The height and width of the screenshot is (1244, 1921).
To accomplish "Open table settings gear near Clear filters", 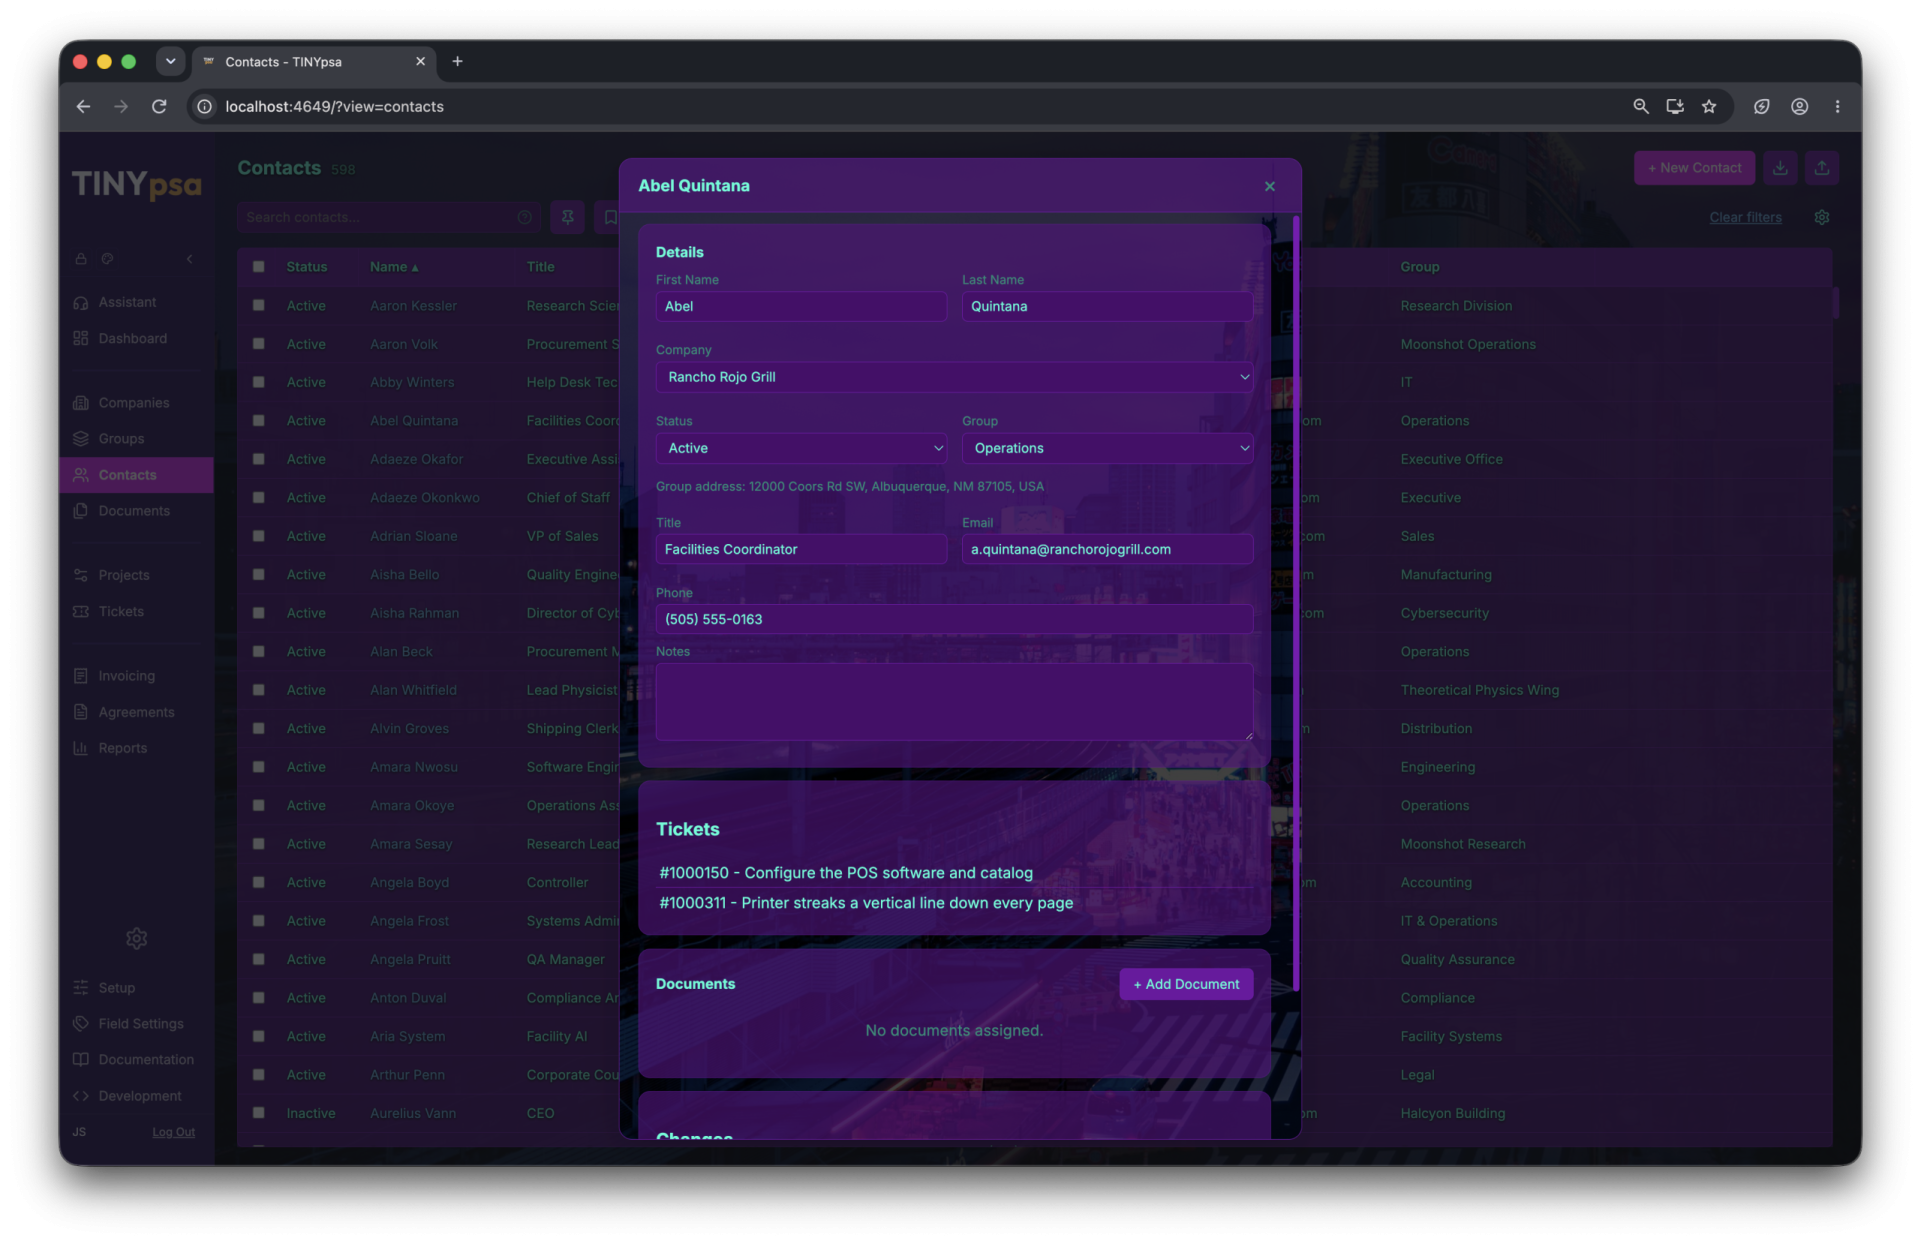I will coord(1822,217).
